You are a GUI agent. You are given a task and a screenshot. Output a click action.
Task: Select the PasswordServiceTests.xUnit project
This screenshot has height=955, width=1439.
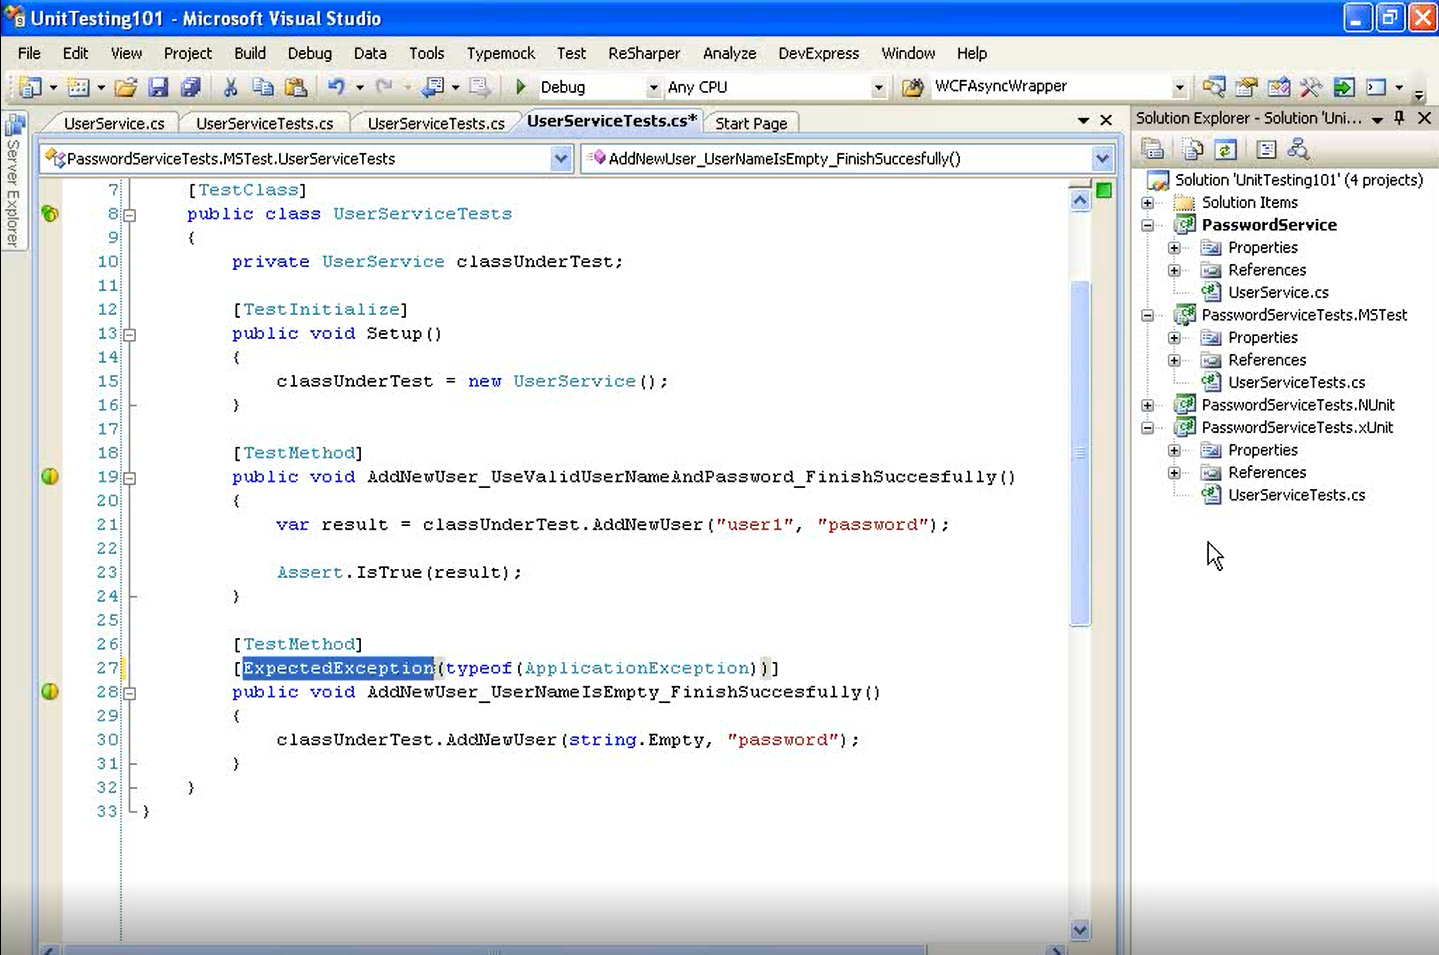(1297, 427)
